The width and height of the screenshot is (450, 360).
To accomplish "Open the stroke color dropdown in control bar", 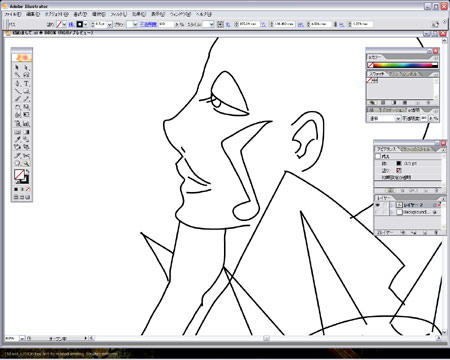I will click(x=86, y=24).
